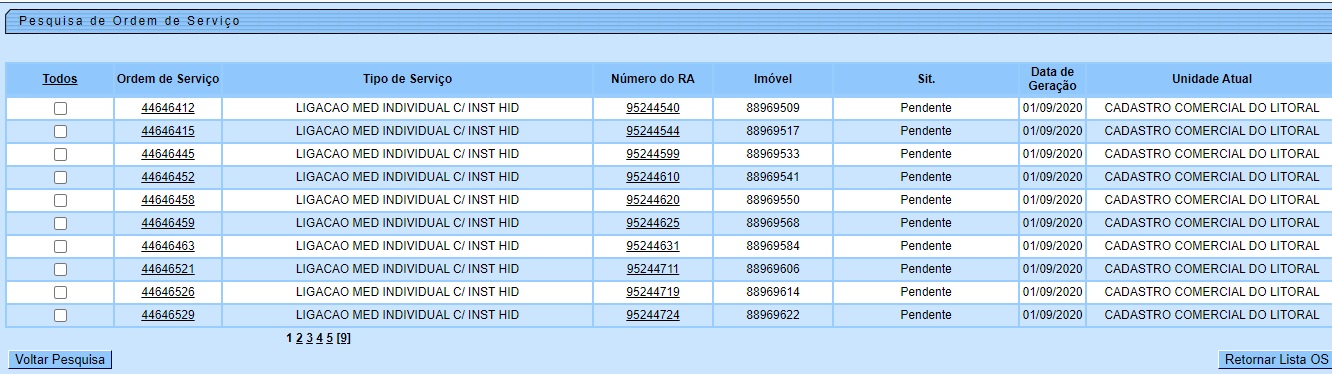This screenshot has height=374, width=1332.
Task: Jump to last page [9]
Action: 343,338
